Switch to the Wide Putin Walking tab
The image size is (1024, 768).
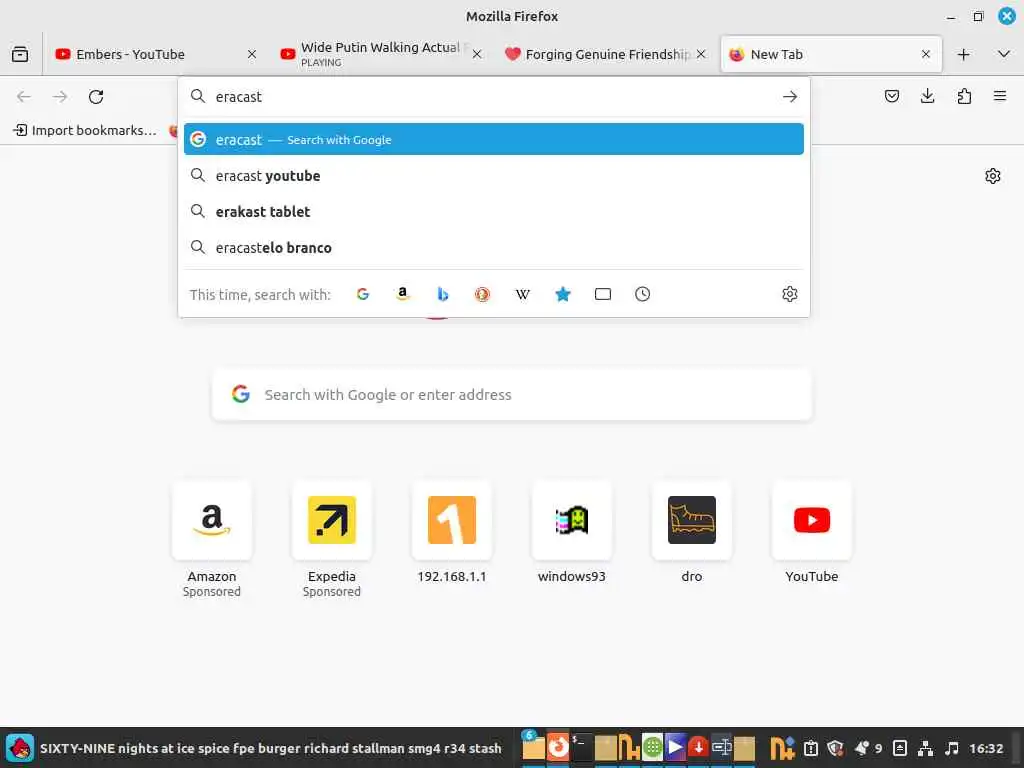(380, 54)
